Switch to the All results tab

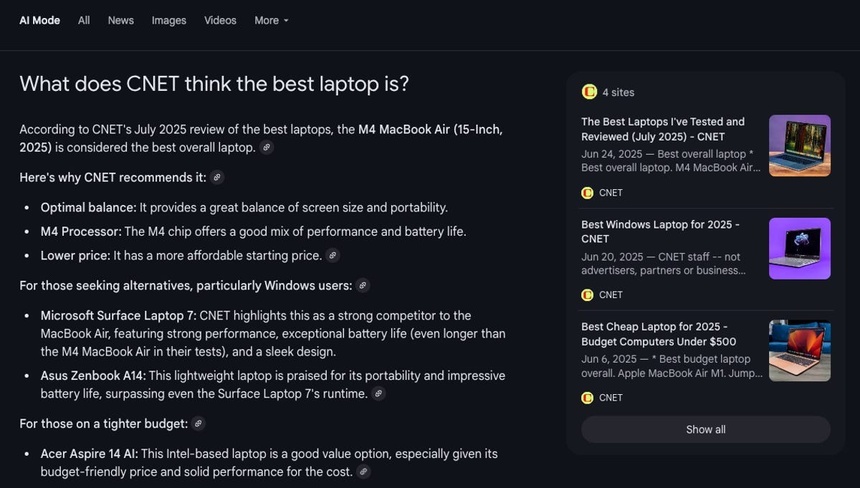[x=84, y=20]
